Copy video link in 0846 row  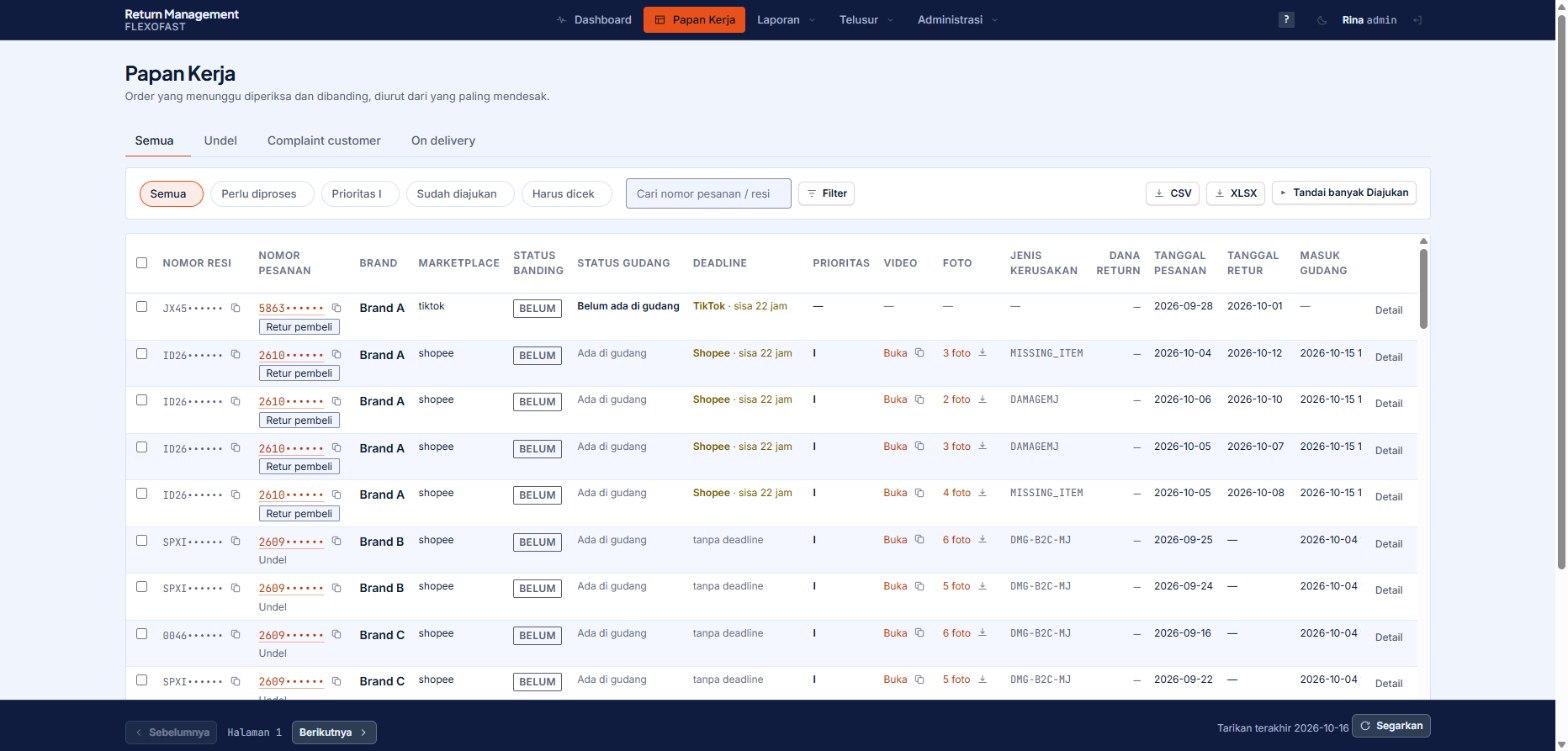click(x=918, y=633)
